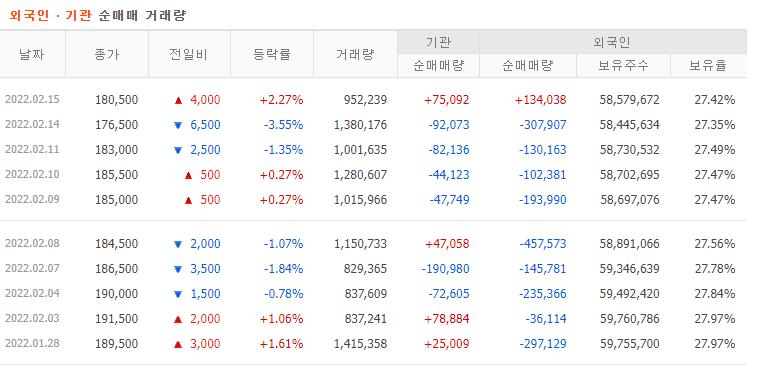Click foreigner net sell -307,907

coord(543,125)
